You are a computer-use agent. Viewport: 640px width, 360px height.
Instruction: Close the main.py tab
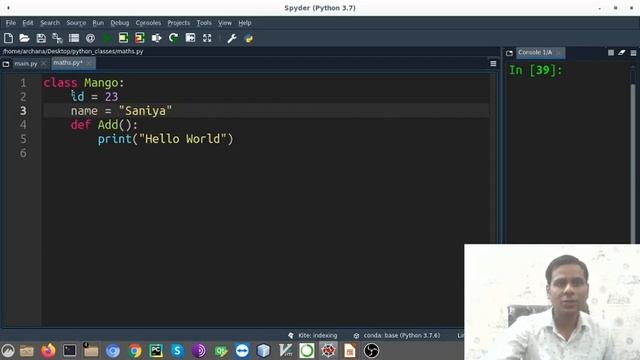[x=44, y=64]
